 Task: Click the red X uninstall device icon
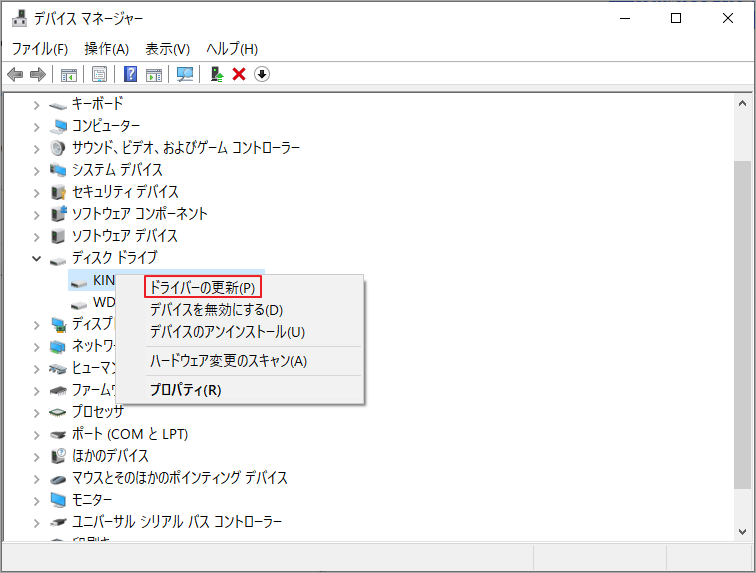[239, 74]
